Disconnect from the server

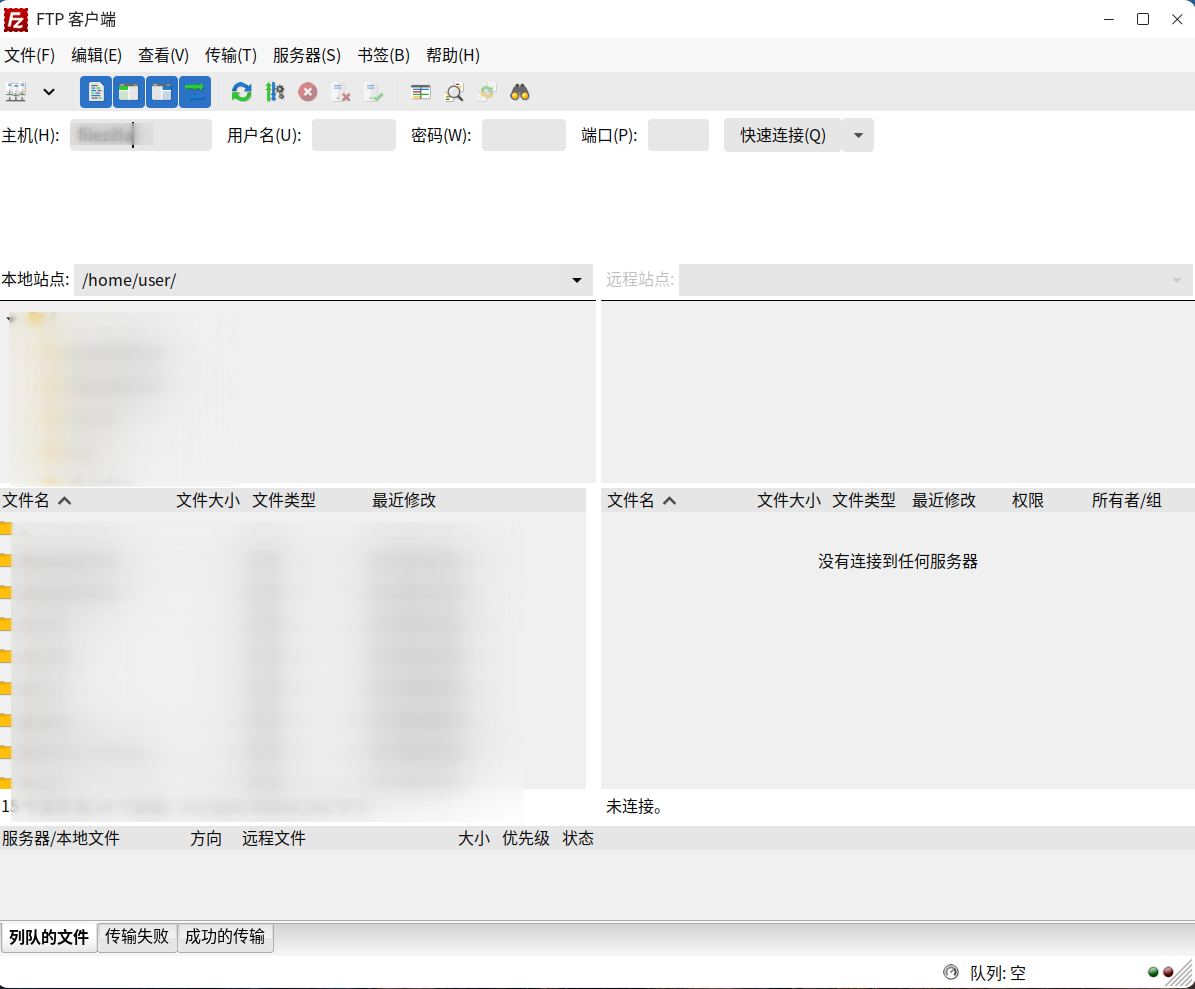341,91
